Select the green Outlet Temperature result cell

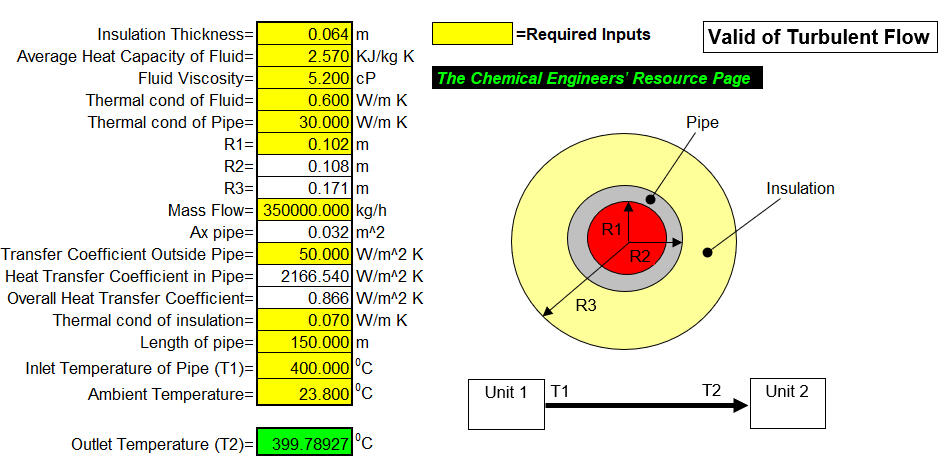pyautogui.click(x=304, y=445)
